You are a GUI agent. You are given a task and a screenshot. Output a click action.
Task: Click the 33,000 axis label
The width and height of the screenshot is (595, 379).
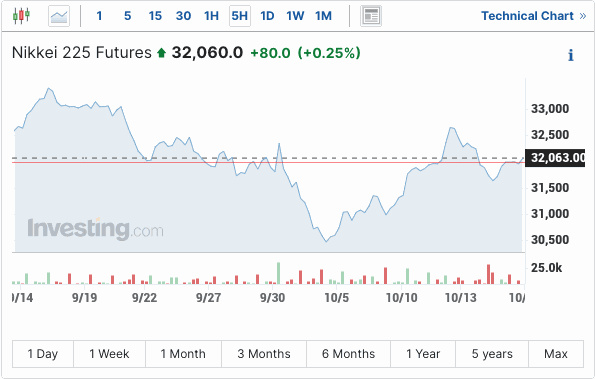[x=550, y=109]
